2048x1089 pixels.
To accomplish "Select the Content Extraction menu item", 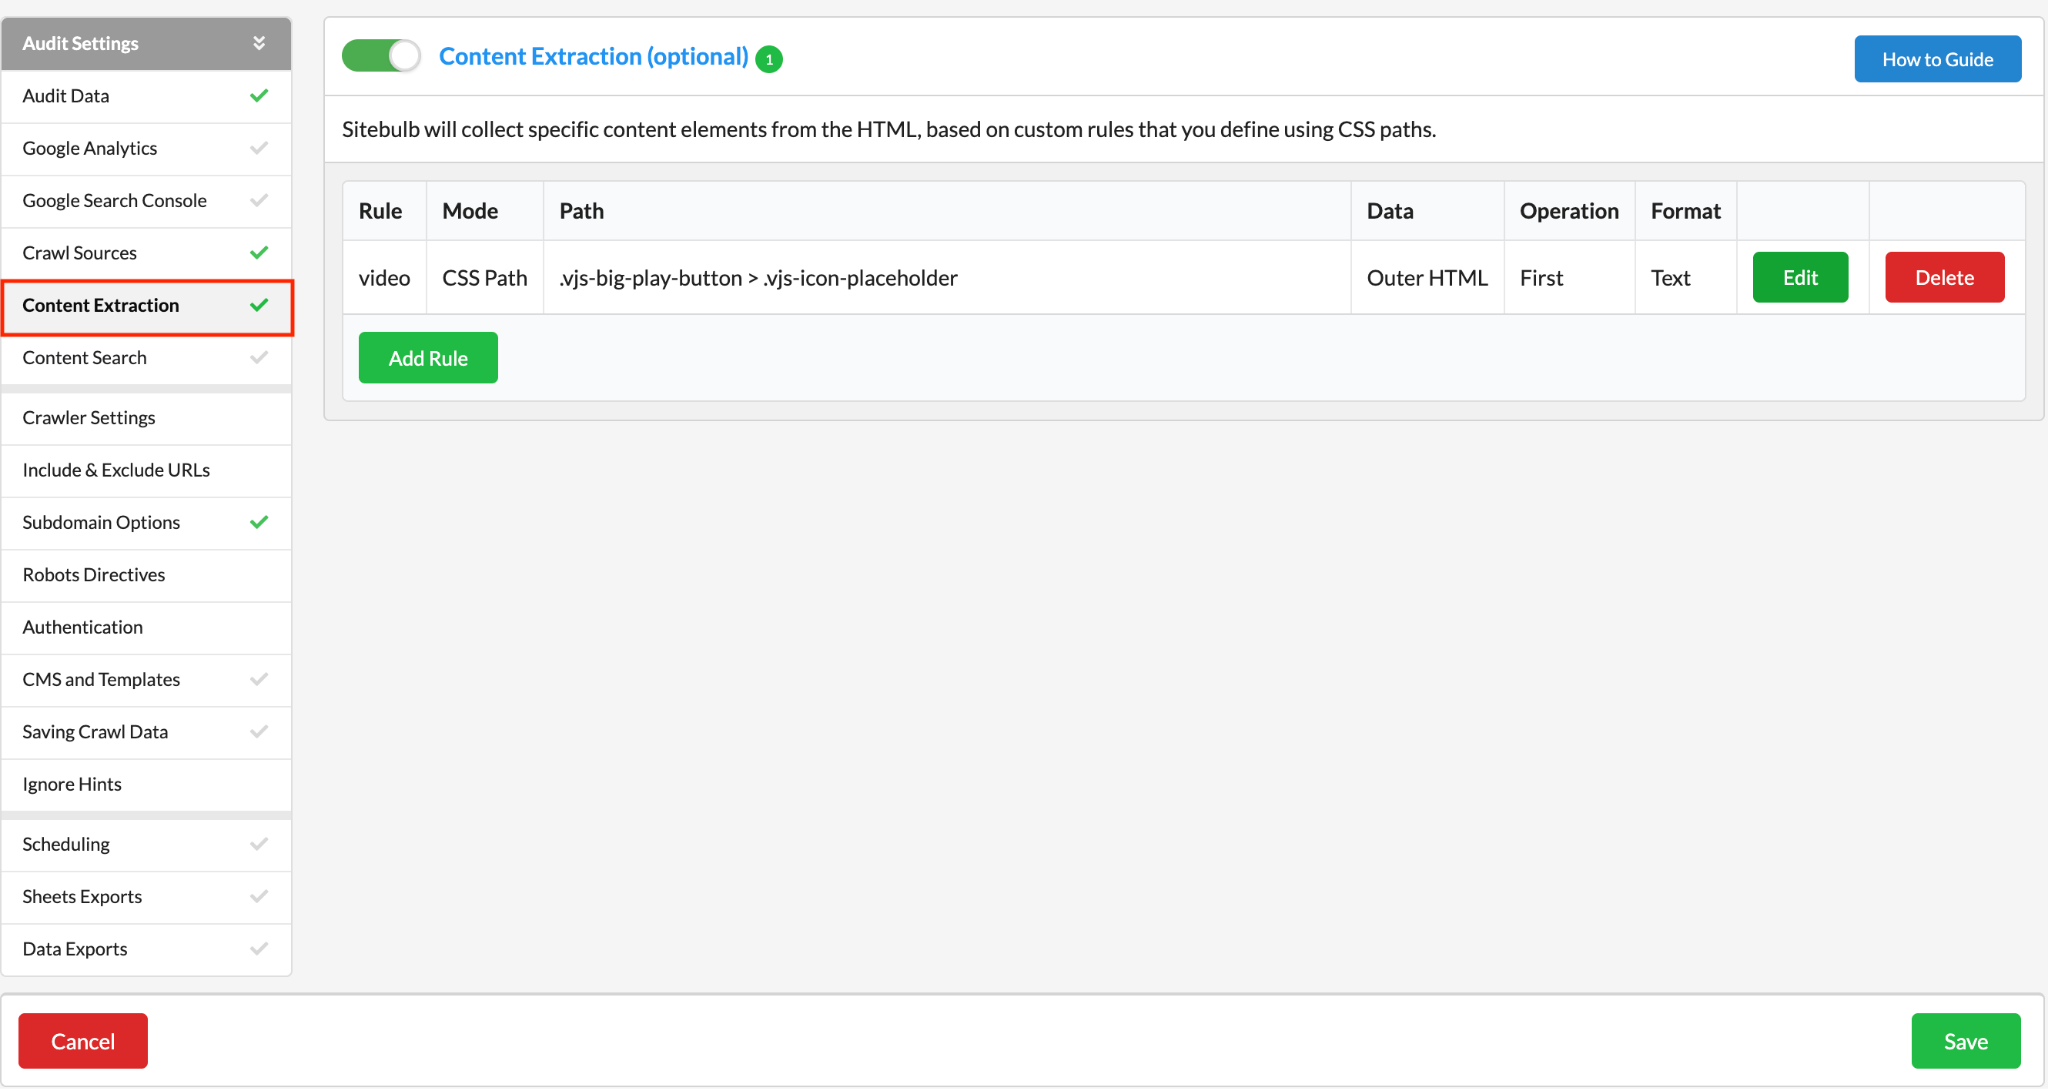I will point(146,306).
